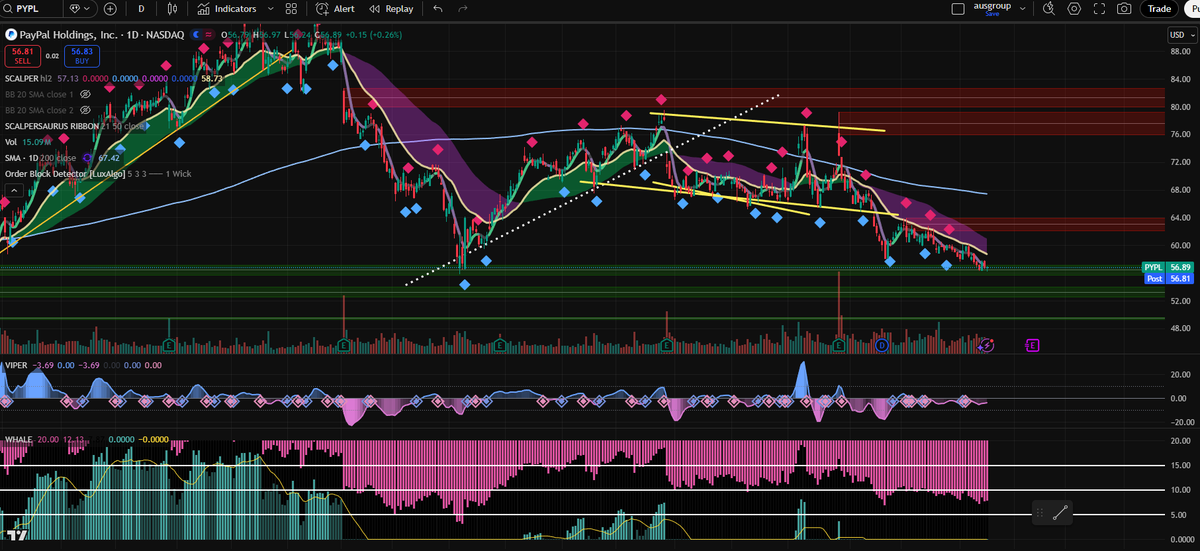This screenshot has height=551, width=1200.
Task: Expand the favorites arrow beside Indicators
Action: [x=271, y=9]
